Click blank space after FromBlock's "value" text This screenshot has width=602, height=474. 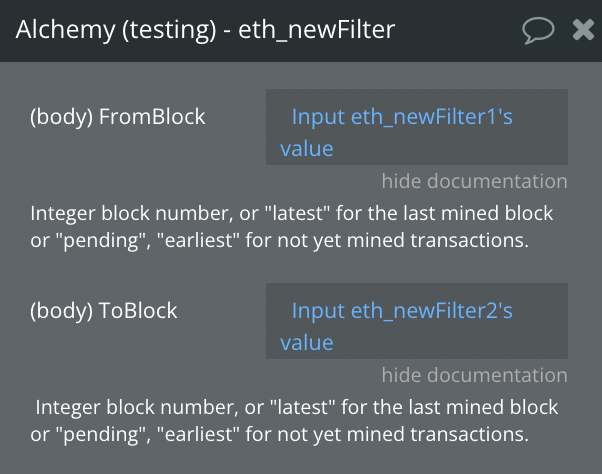pos(449,149)
